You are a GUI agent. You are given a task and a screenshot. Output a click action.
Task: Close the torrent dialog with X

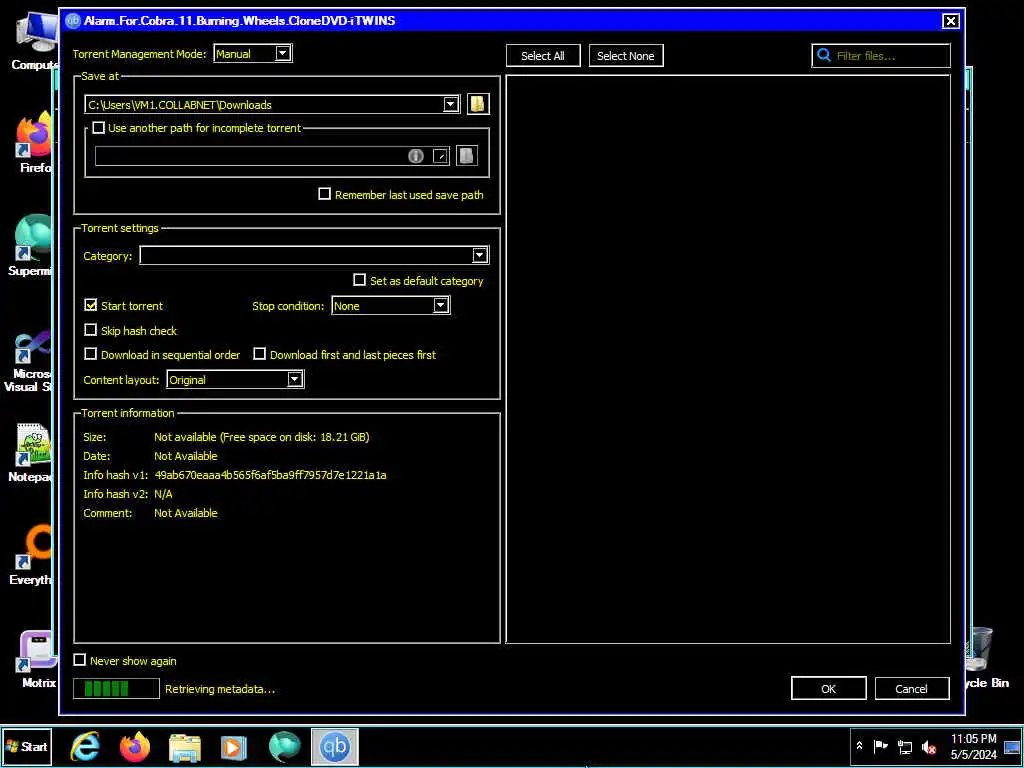[x=950, y=21]
